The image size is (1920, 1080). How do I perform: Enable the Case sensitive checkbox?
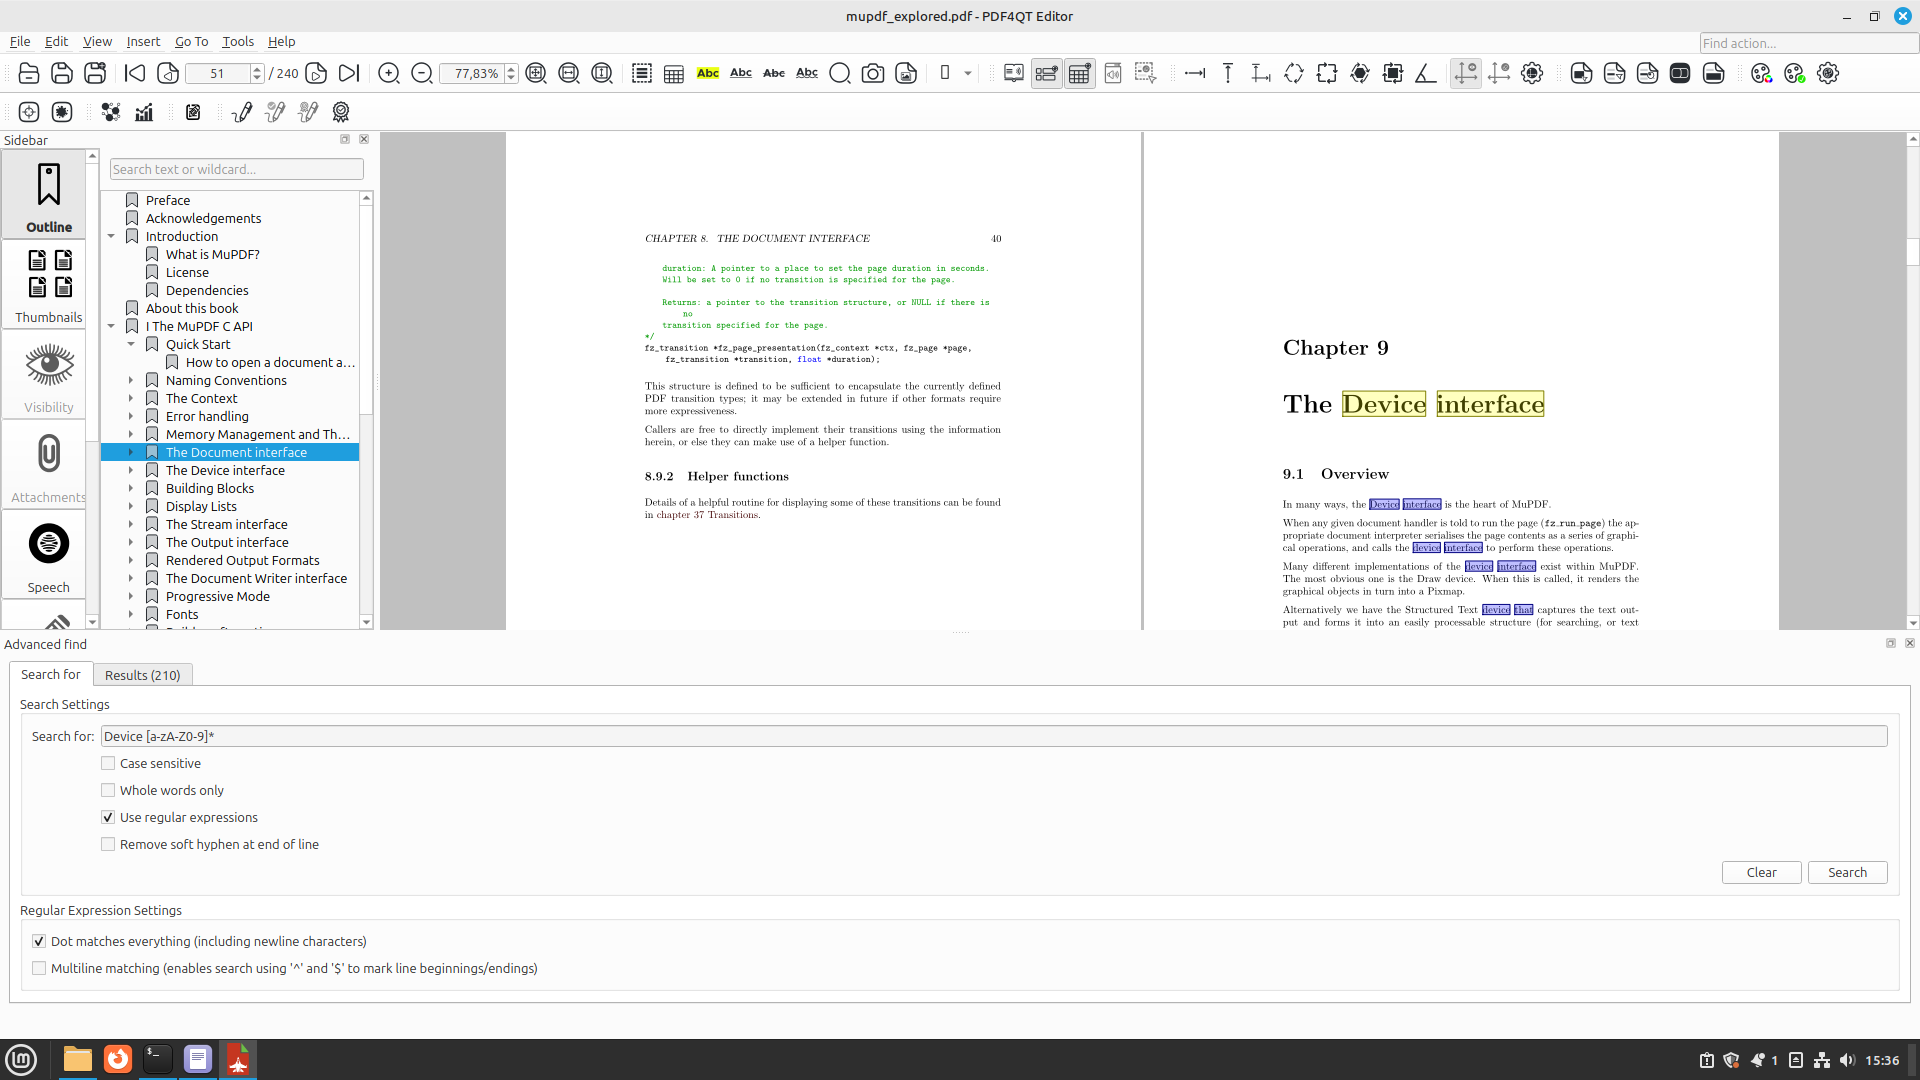[108, 763]
